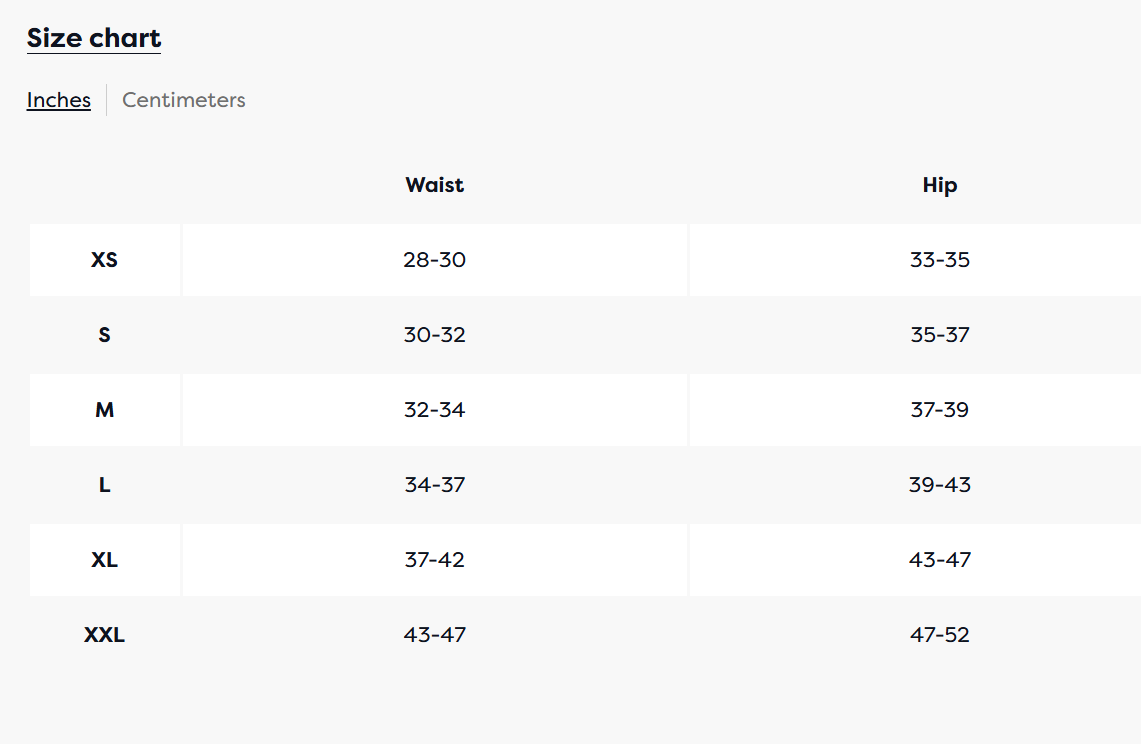This screenshot has height=744, width=1141.
Task: Select the 30-32 waist cell
Action: click(x=434, y=335)
